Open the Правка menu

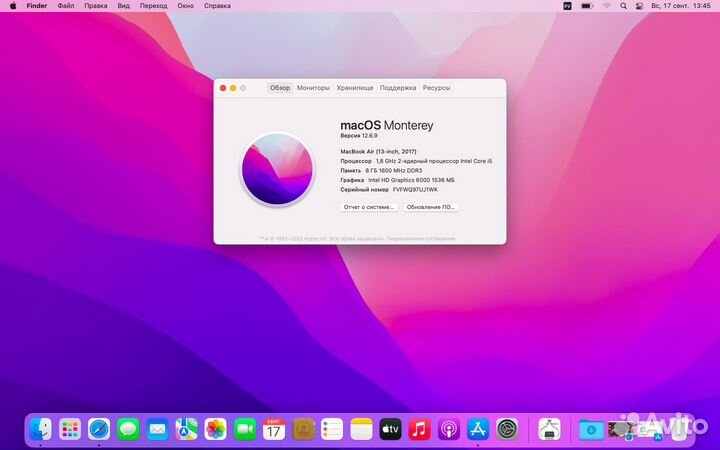[96, 6]
